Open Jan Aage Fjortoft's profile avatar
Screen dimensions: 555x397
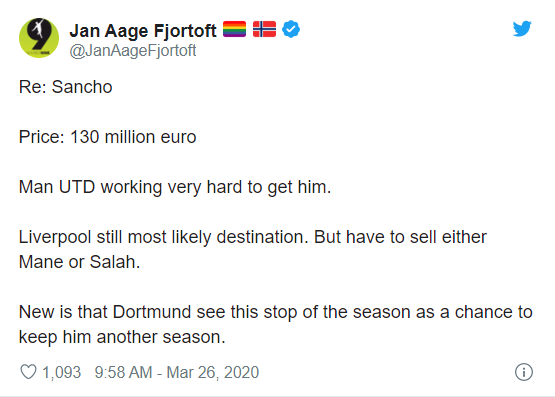pos(39,38)
